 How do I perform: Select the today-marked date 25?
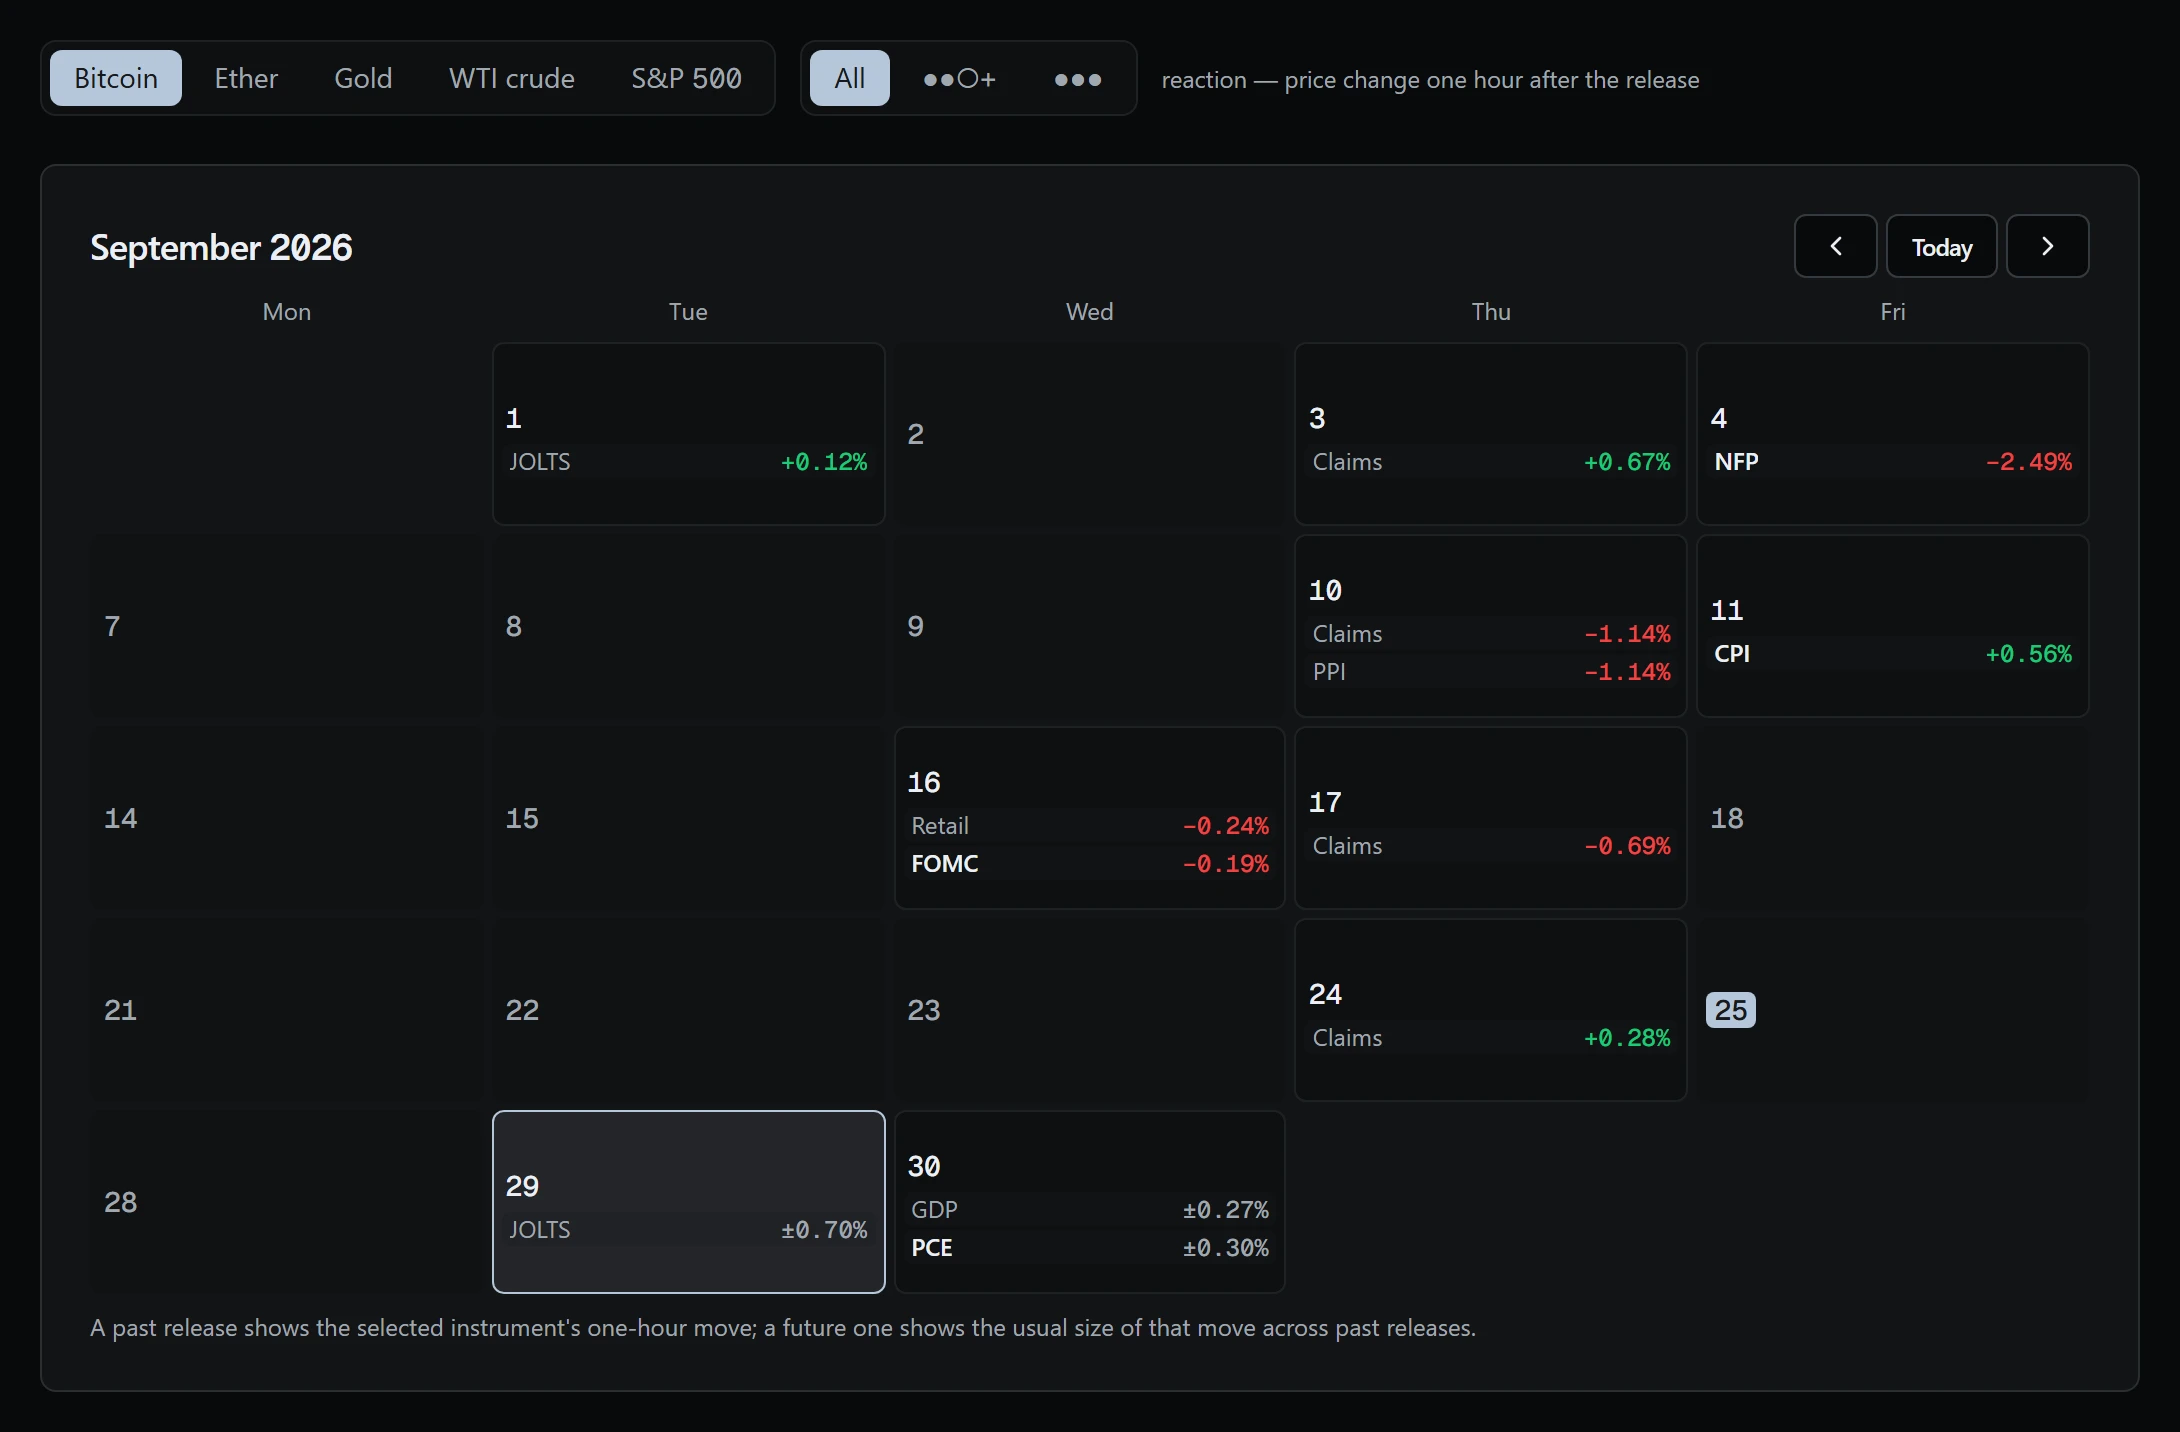point(1731,1010)
